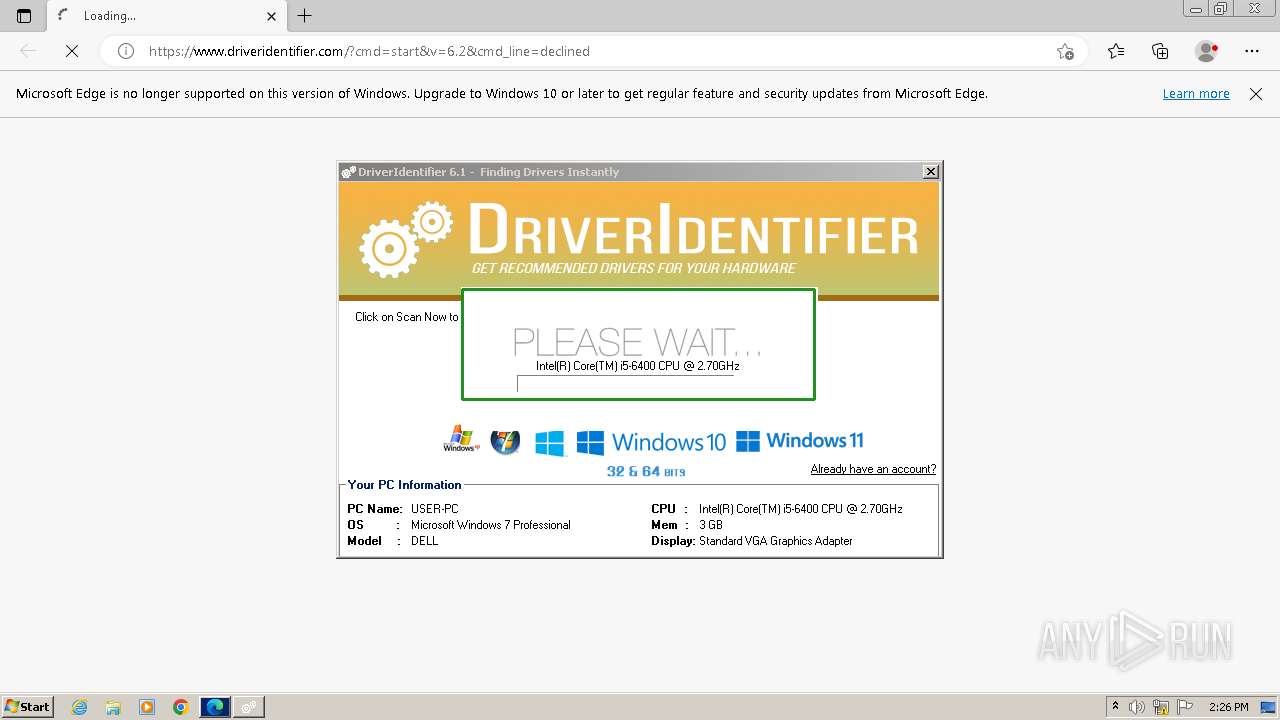Screen dimensions: 1280x720
Task: Select the PC Name value USER-PC
Action: click(434, 509)
